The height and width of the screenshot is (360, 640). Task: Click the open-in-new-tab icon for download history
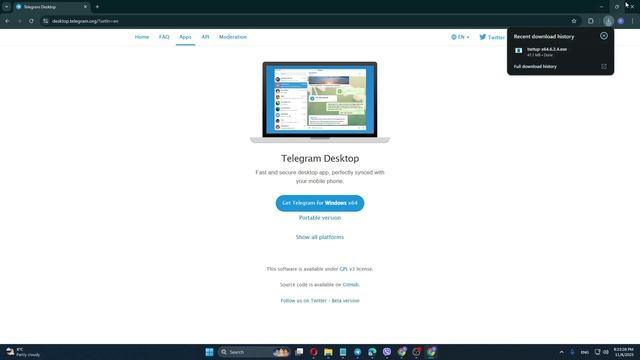point(604,67)
